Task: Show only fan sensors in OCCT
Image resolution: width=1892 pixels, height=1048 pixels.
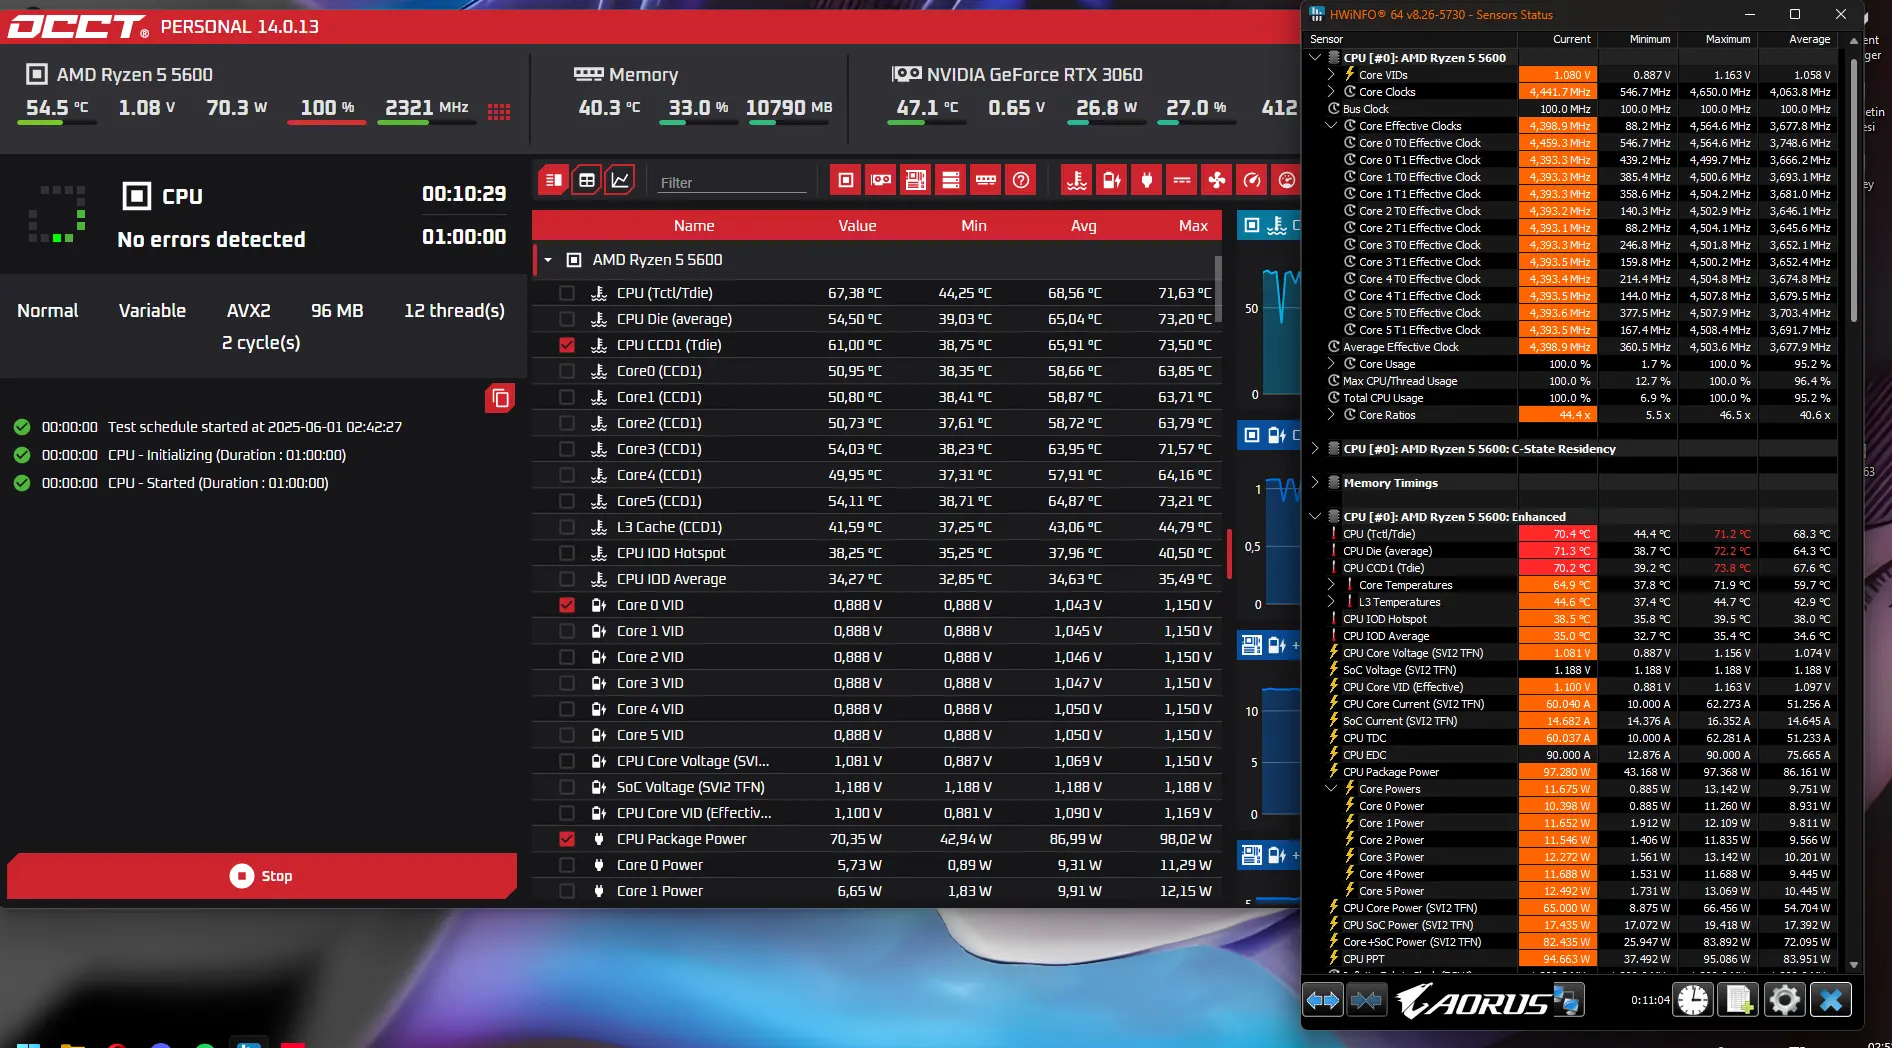Action: 1217,180
